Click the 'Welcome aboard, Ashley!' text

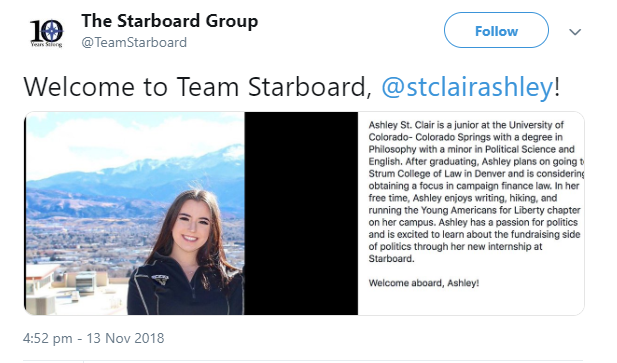coord(424,283)
